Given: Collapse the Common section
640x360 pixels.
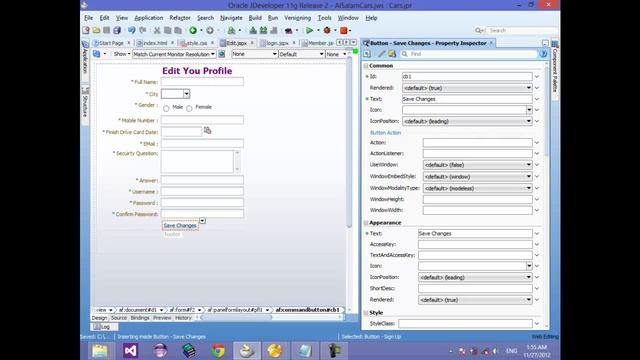Looking at the screenshot, I should pyautogui.click(x=366, y=66).
